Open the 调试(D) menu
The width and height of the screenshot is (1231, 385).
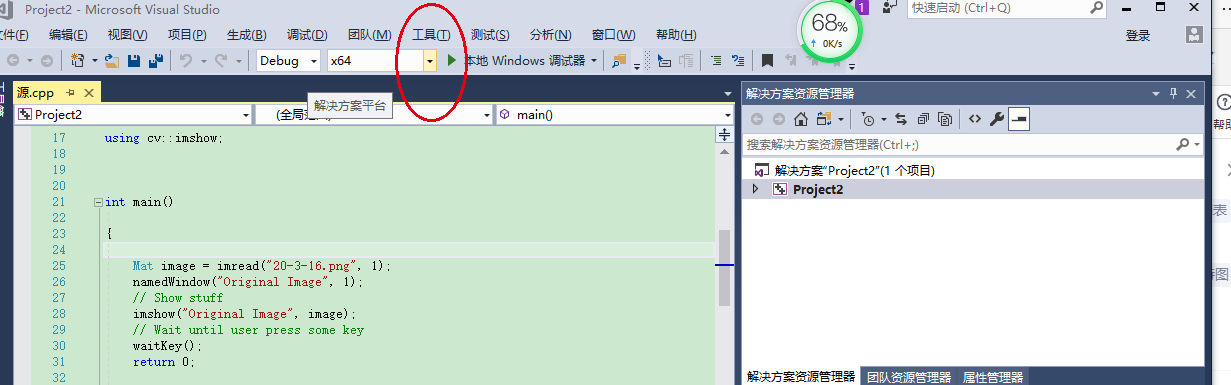point(307,35)
